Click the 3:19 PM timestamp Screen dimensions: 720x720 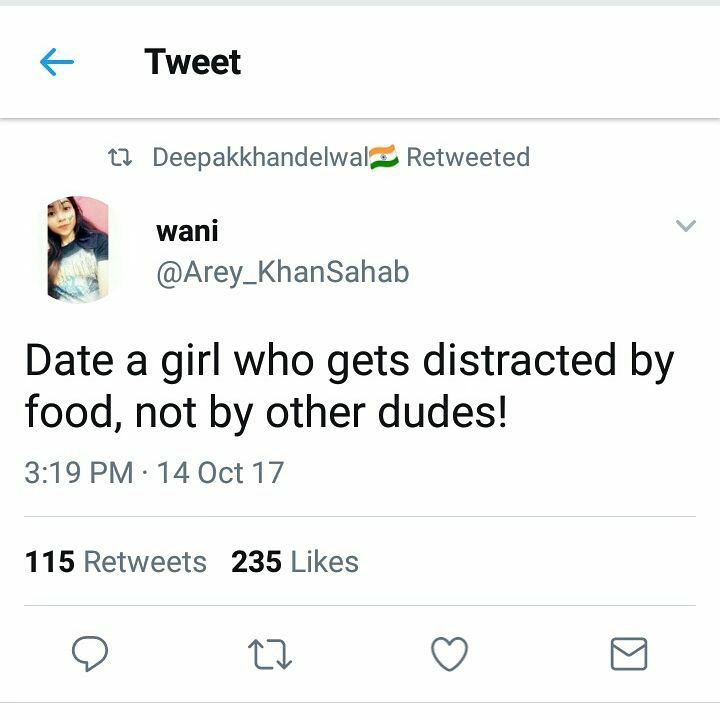[79, 472]
